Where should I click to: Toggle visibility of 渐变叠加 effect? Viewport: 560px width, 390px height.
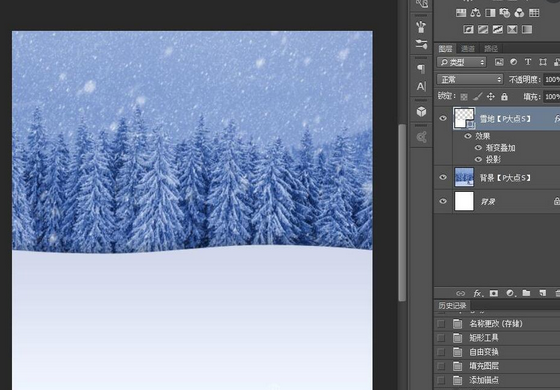(478, 148)
